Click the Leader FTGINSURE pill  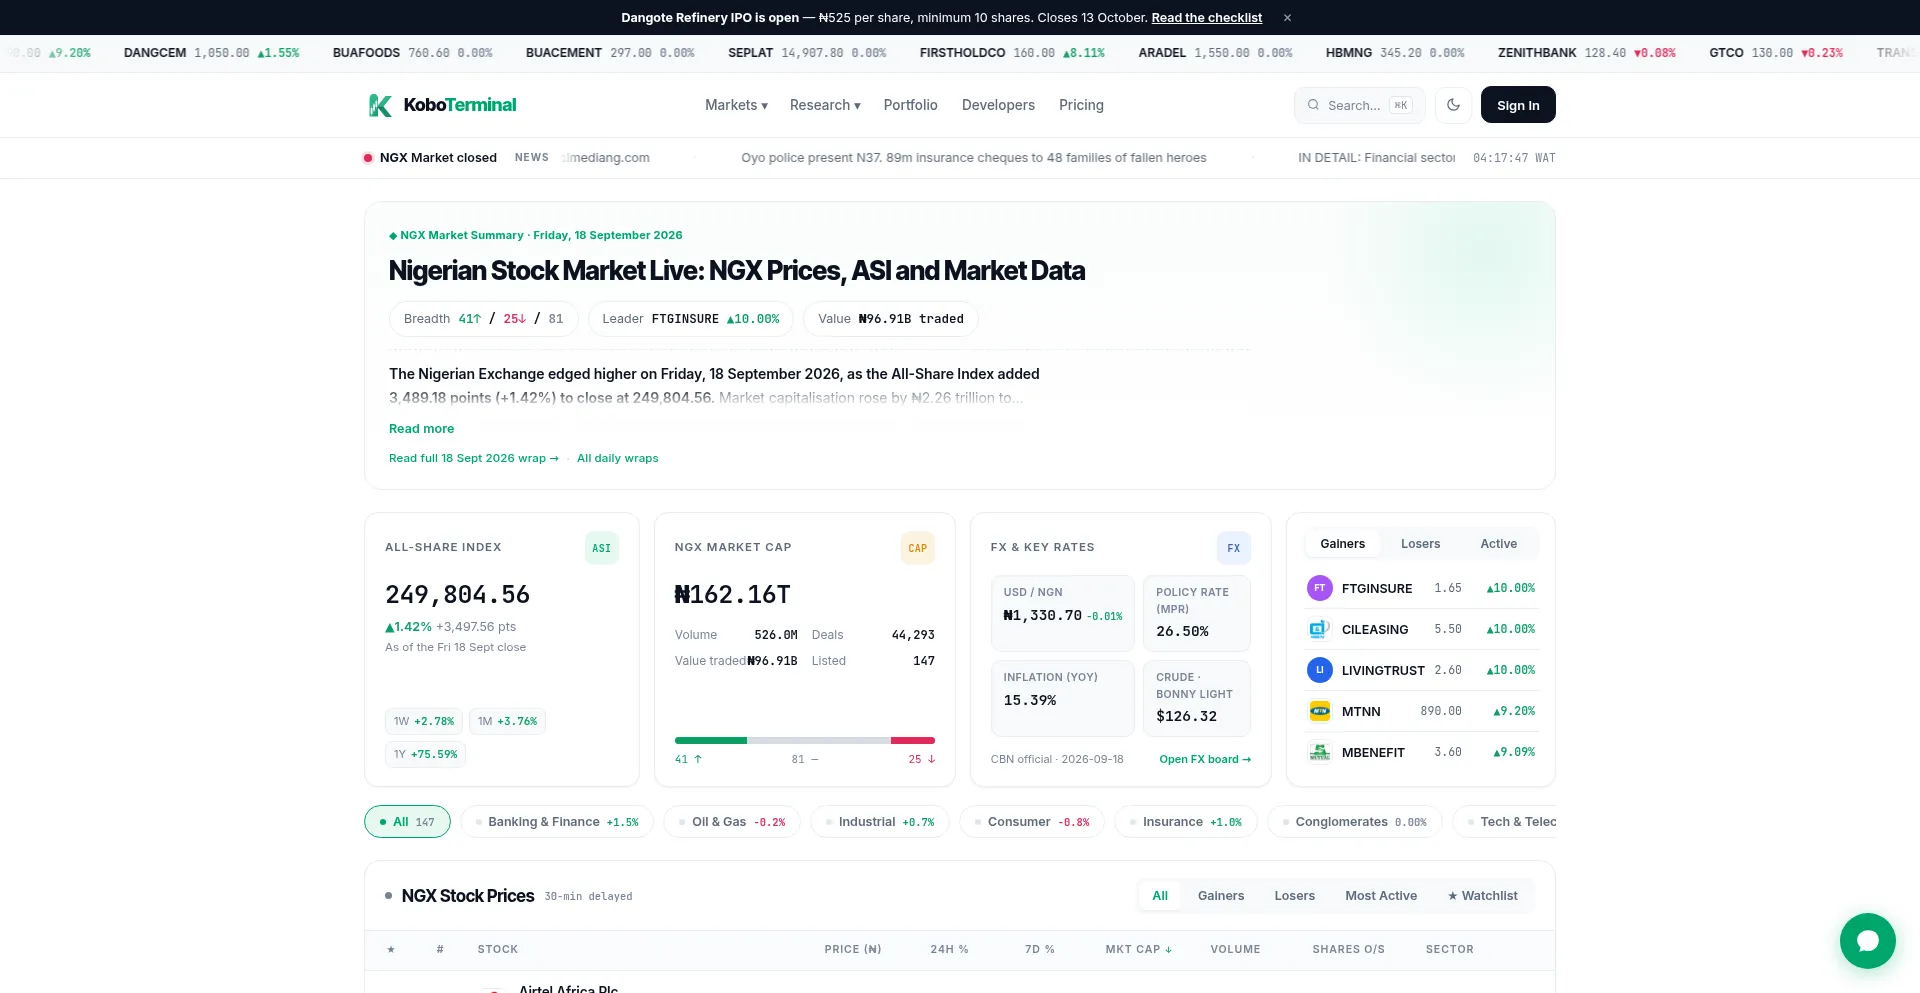point(690,319)
